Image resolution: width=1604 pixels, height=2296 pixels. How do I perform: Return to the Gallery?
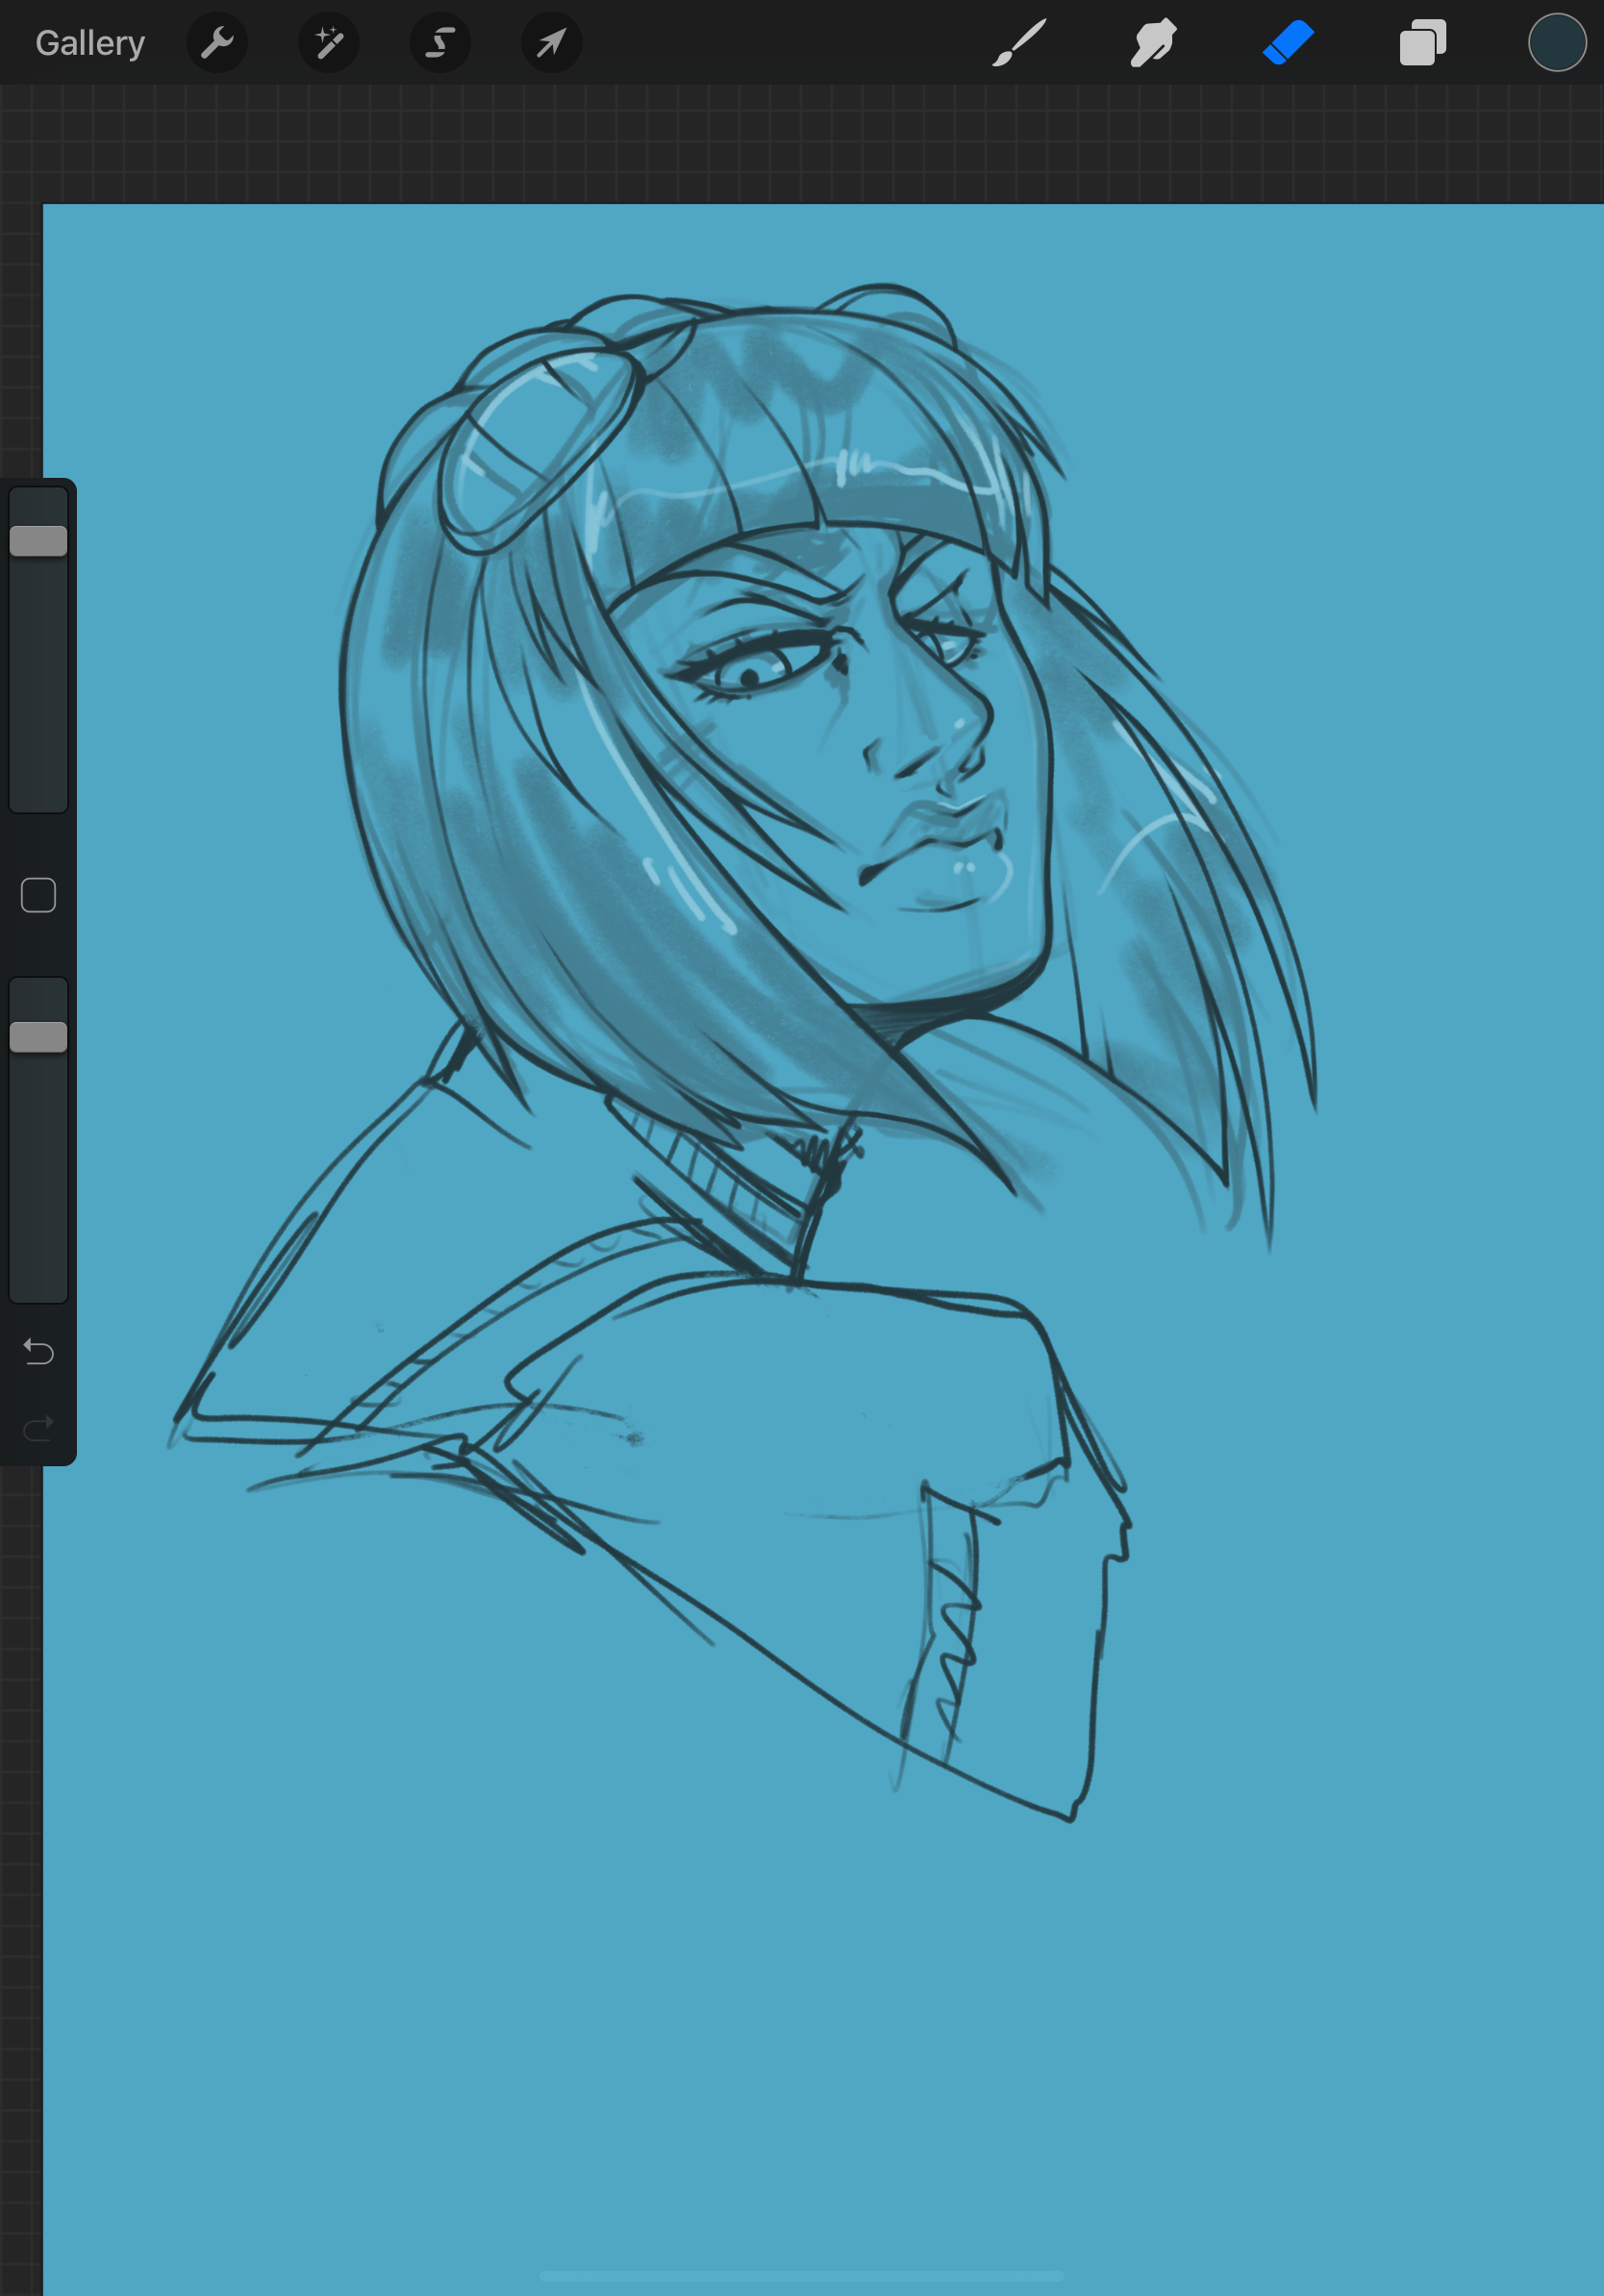click(x=90, y=43)
